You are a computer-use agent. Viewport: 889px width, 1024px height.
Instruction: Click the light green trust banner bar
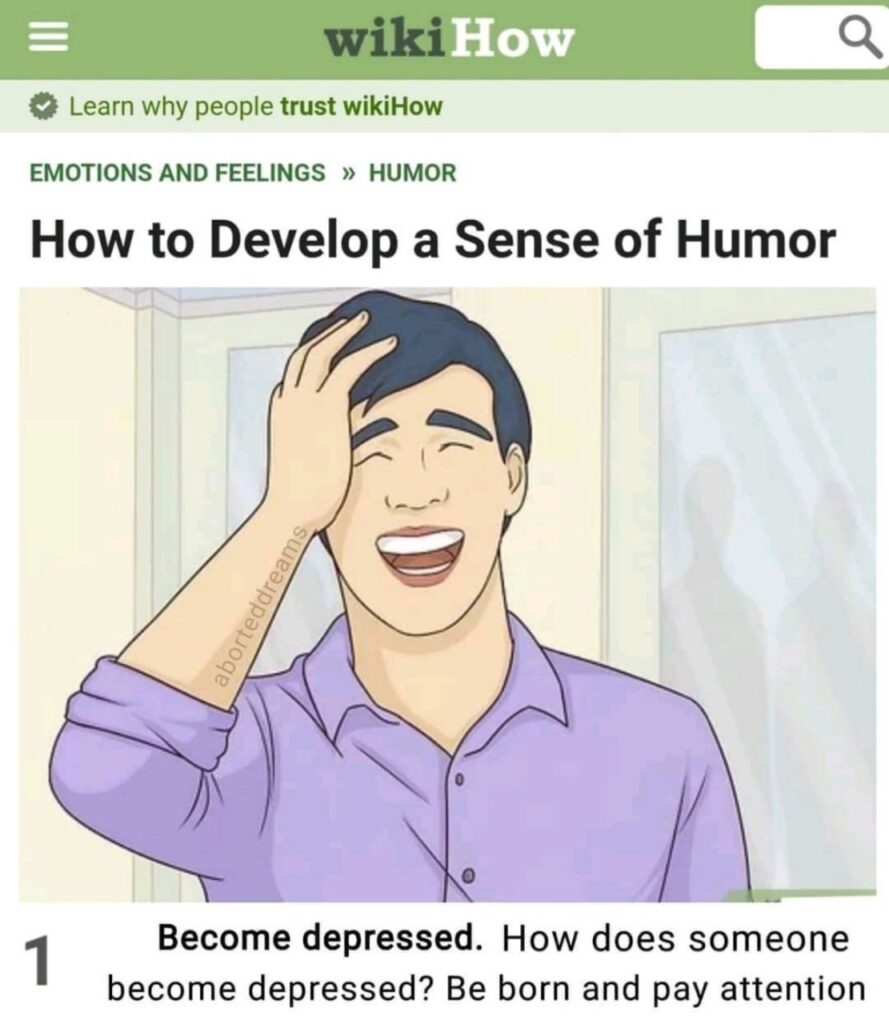click(444, 106)
